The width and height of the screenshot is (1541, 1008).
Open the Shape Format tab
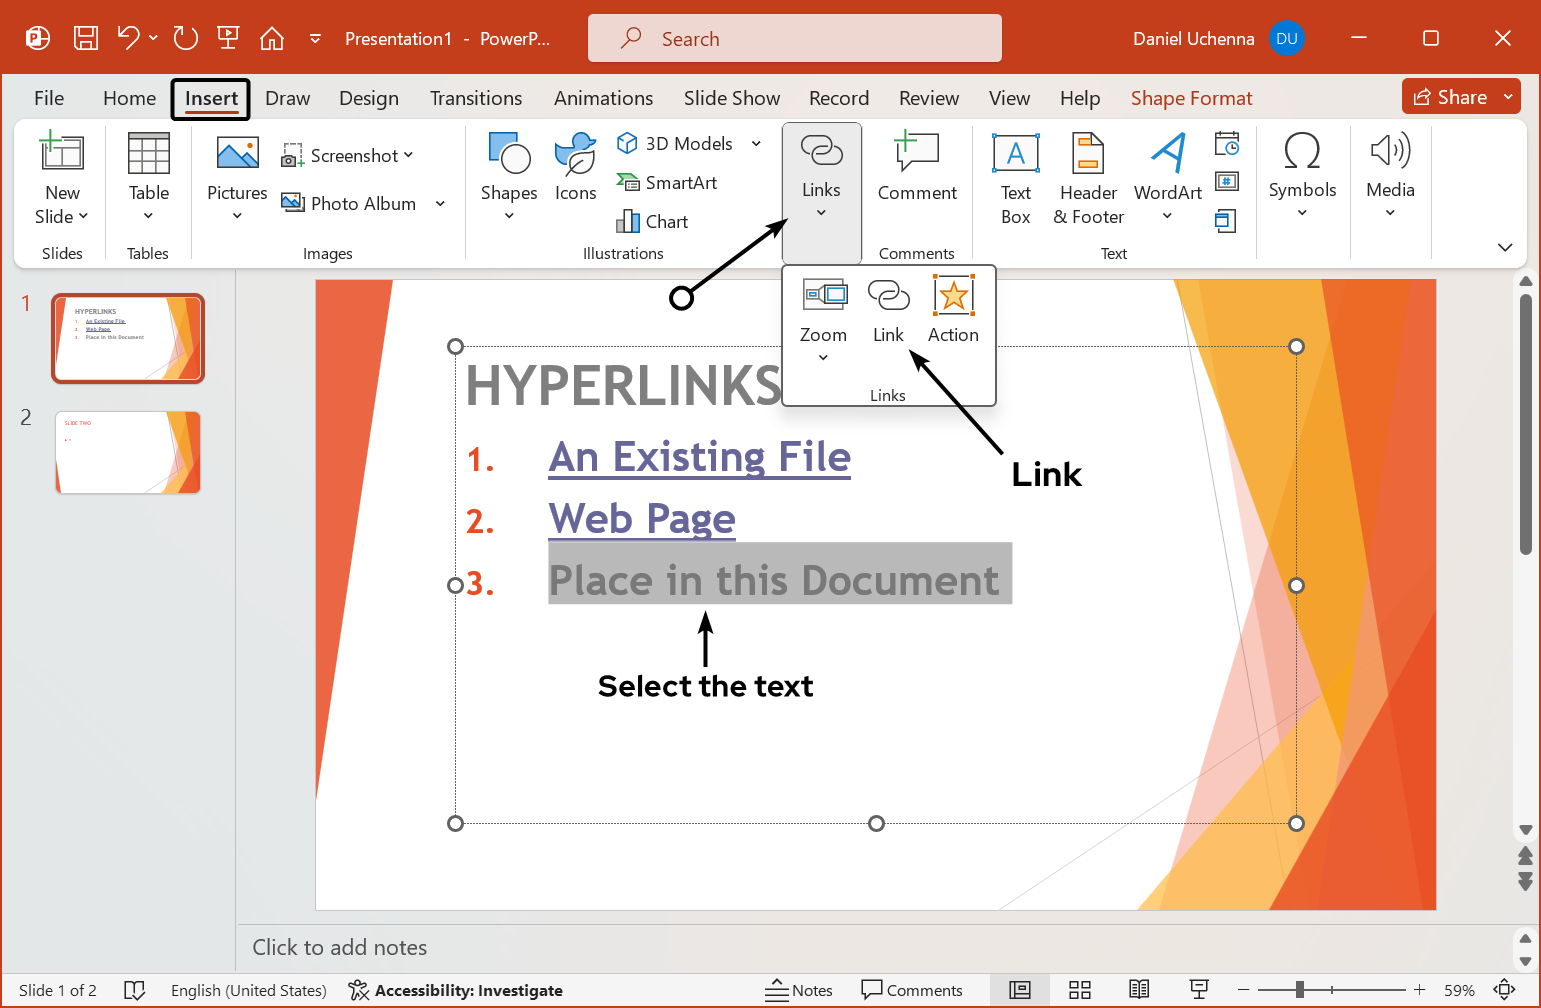click(1191, 97)
